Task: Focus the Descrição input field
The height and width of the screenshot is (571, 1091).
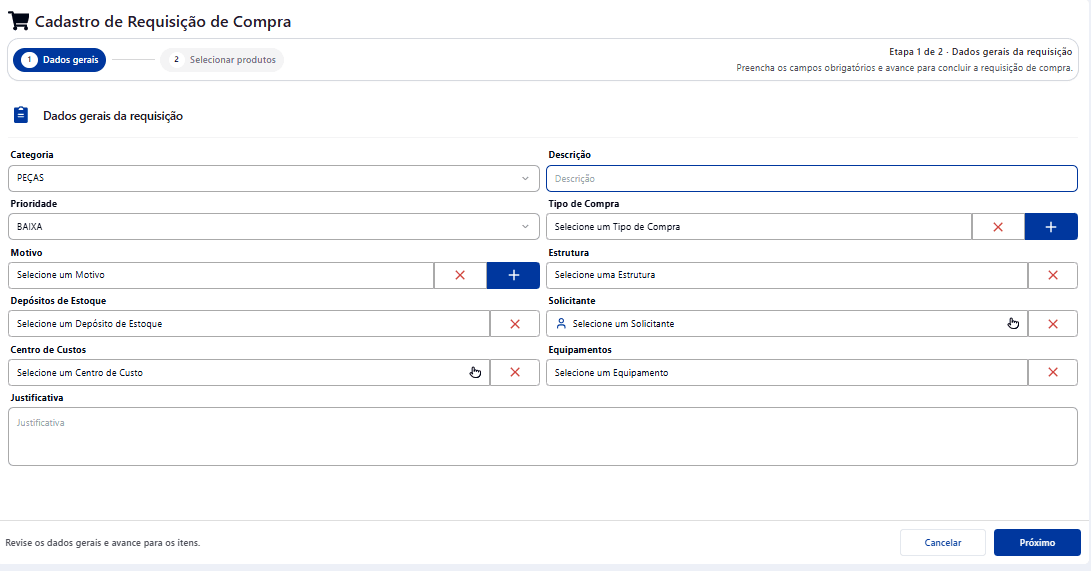Action: tap(812, 179)
